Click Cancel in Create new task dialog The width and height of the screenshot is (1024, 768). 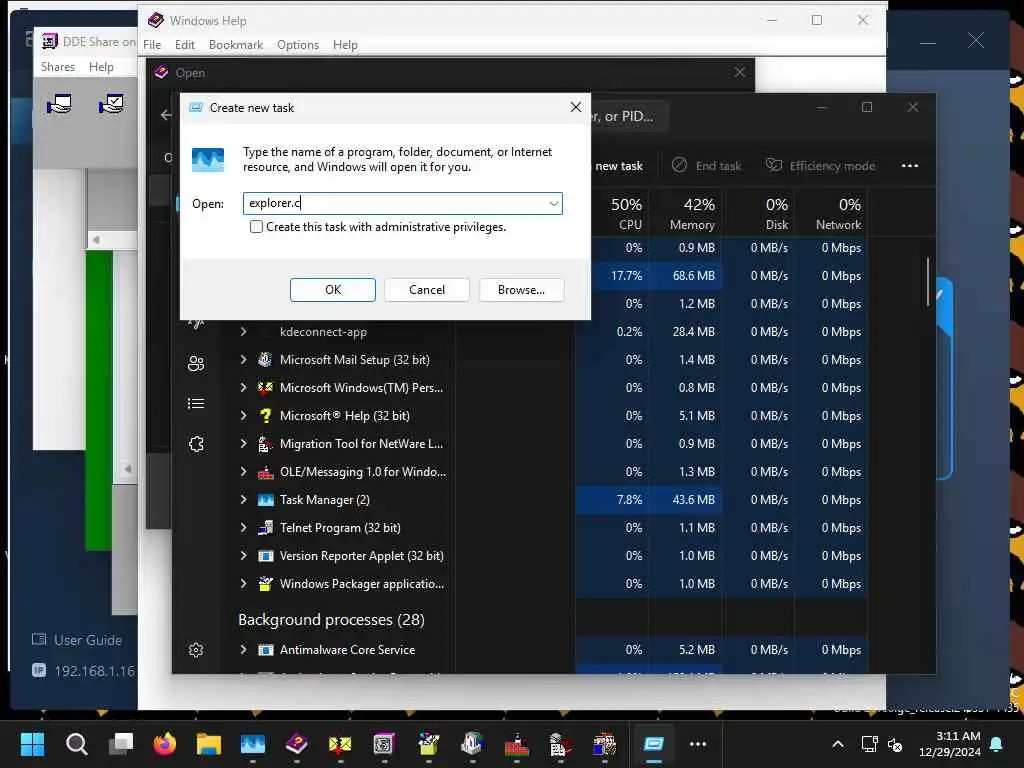point(427,290)
